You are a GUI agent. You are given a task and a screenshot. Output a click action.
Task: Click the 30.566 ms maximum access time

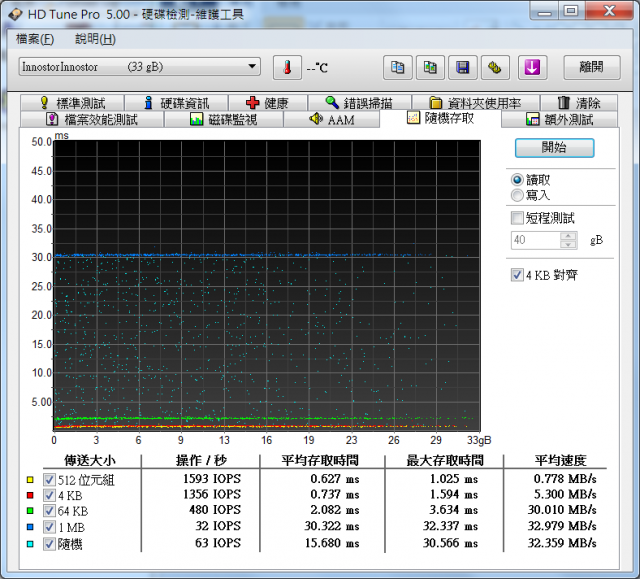(450, 543)
